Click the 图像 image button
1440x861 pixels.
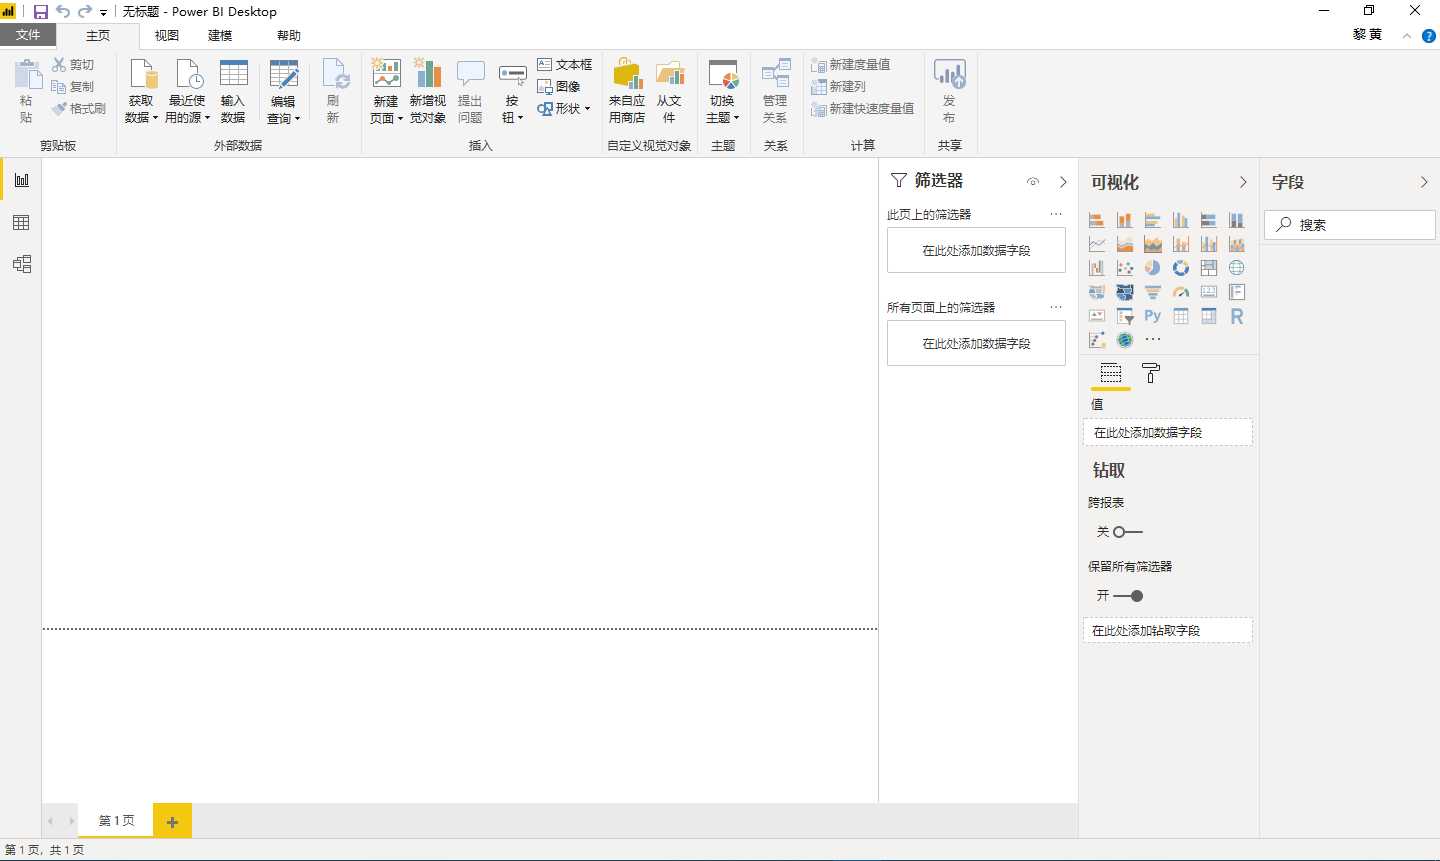coord(559,86)
